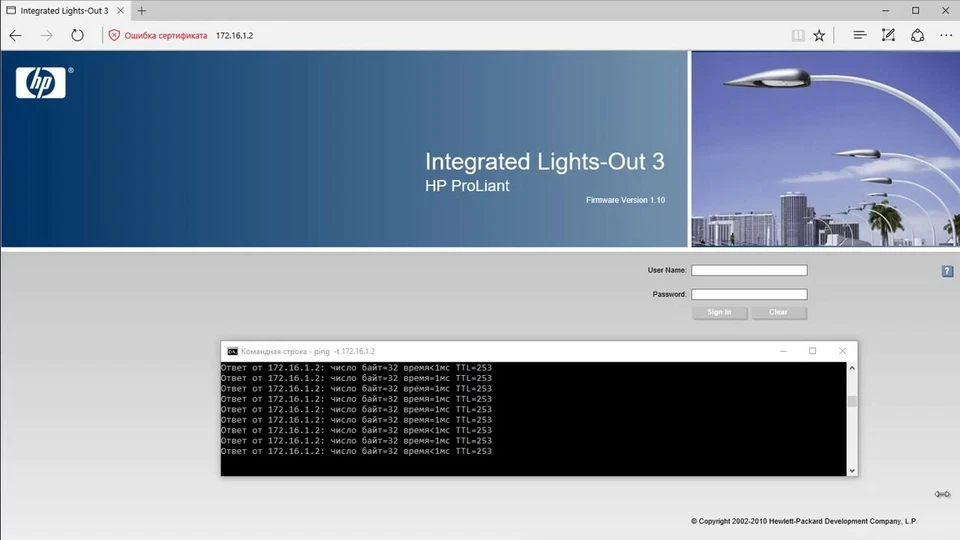This screenshot has width=960, height=540.
Task: Maximize the browser window
Action: [x=915, y=10]
